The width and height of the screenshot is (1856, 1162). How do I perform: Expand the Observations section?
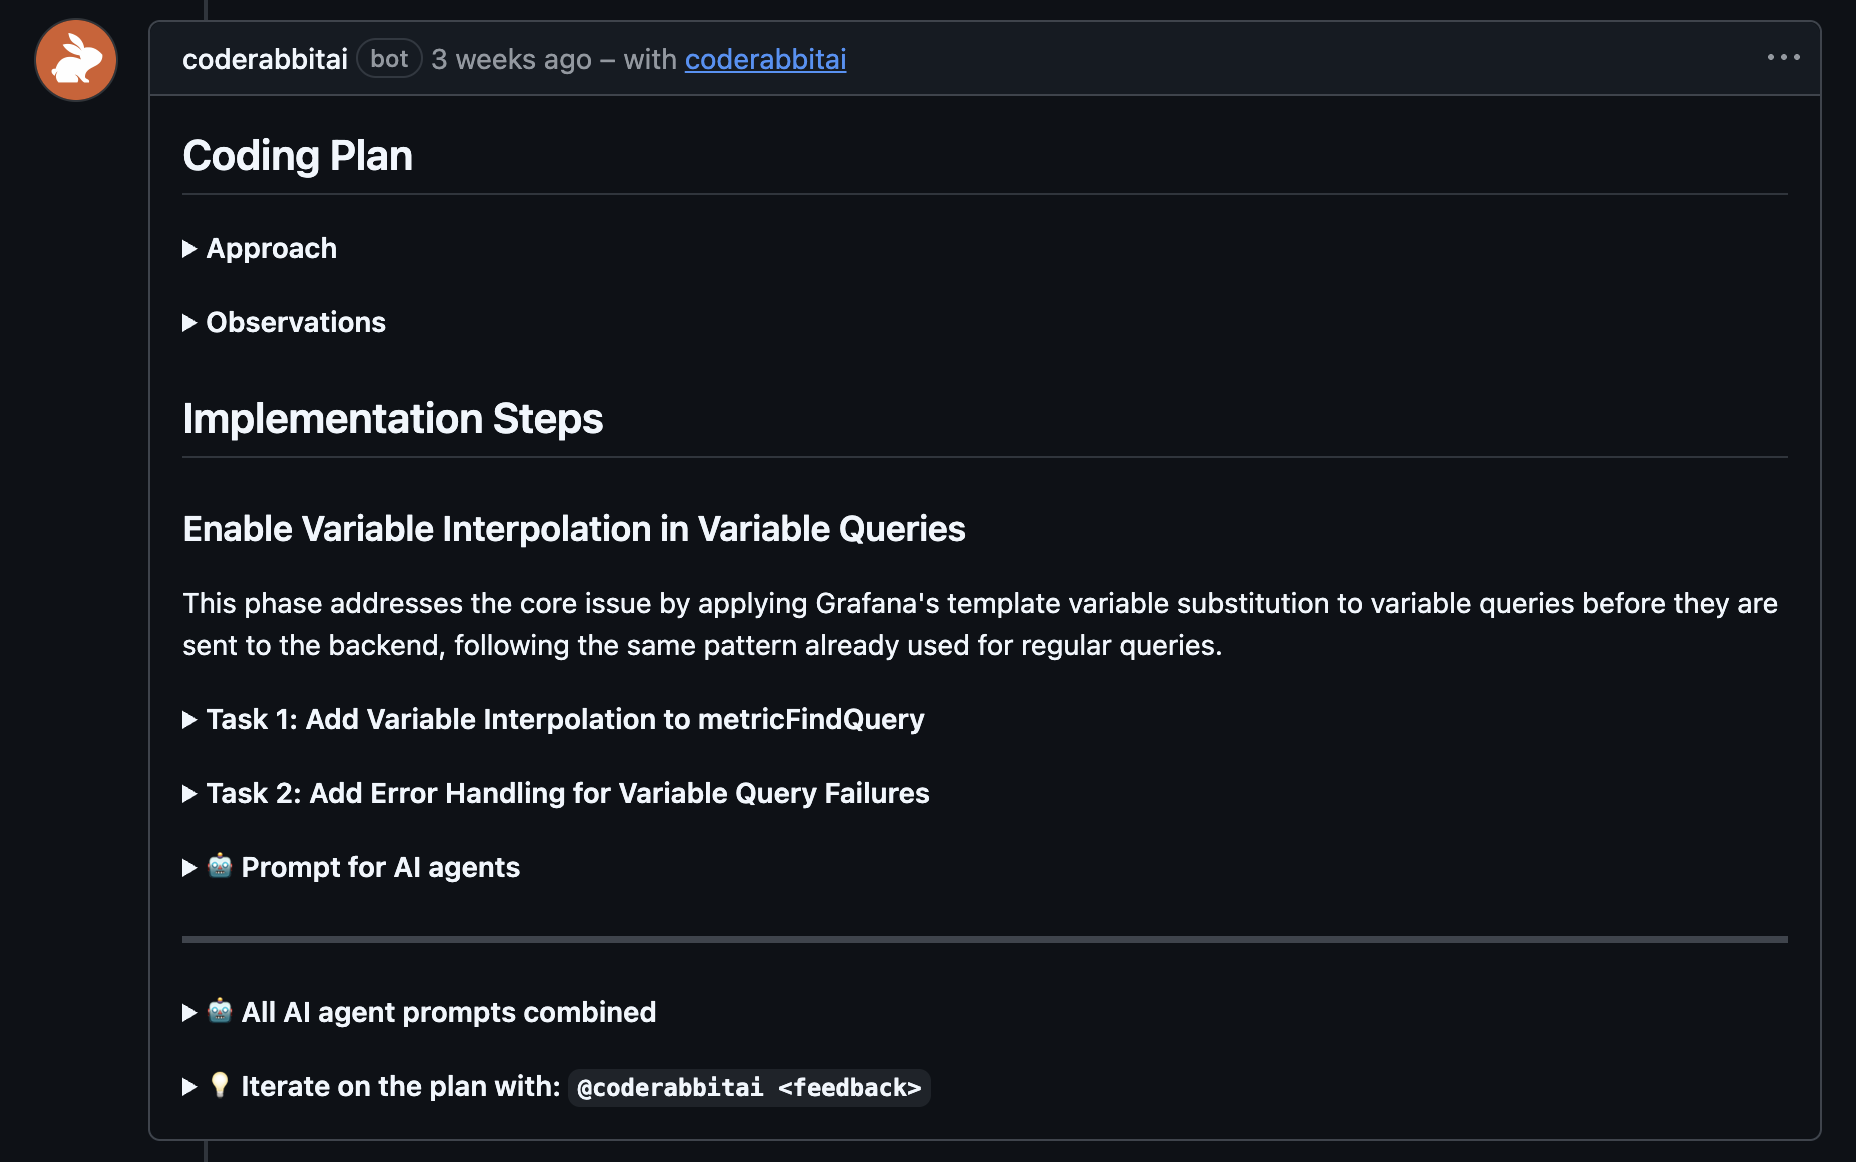[295, 323]
